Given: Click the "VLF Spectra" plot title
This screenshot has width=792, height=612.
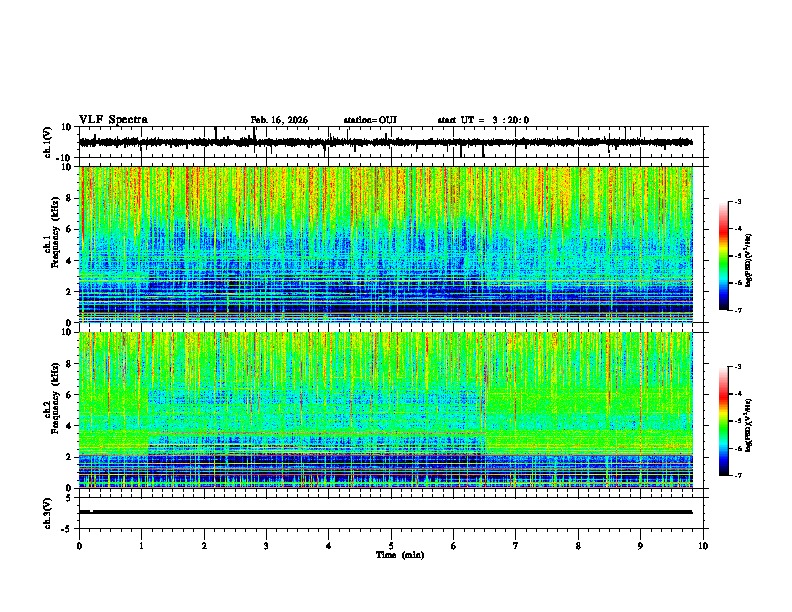Looking at the screenshot, I should 113,120.
